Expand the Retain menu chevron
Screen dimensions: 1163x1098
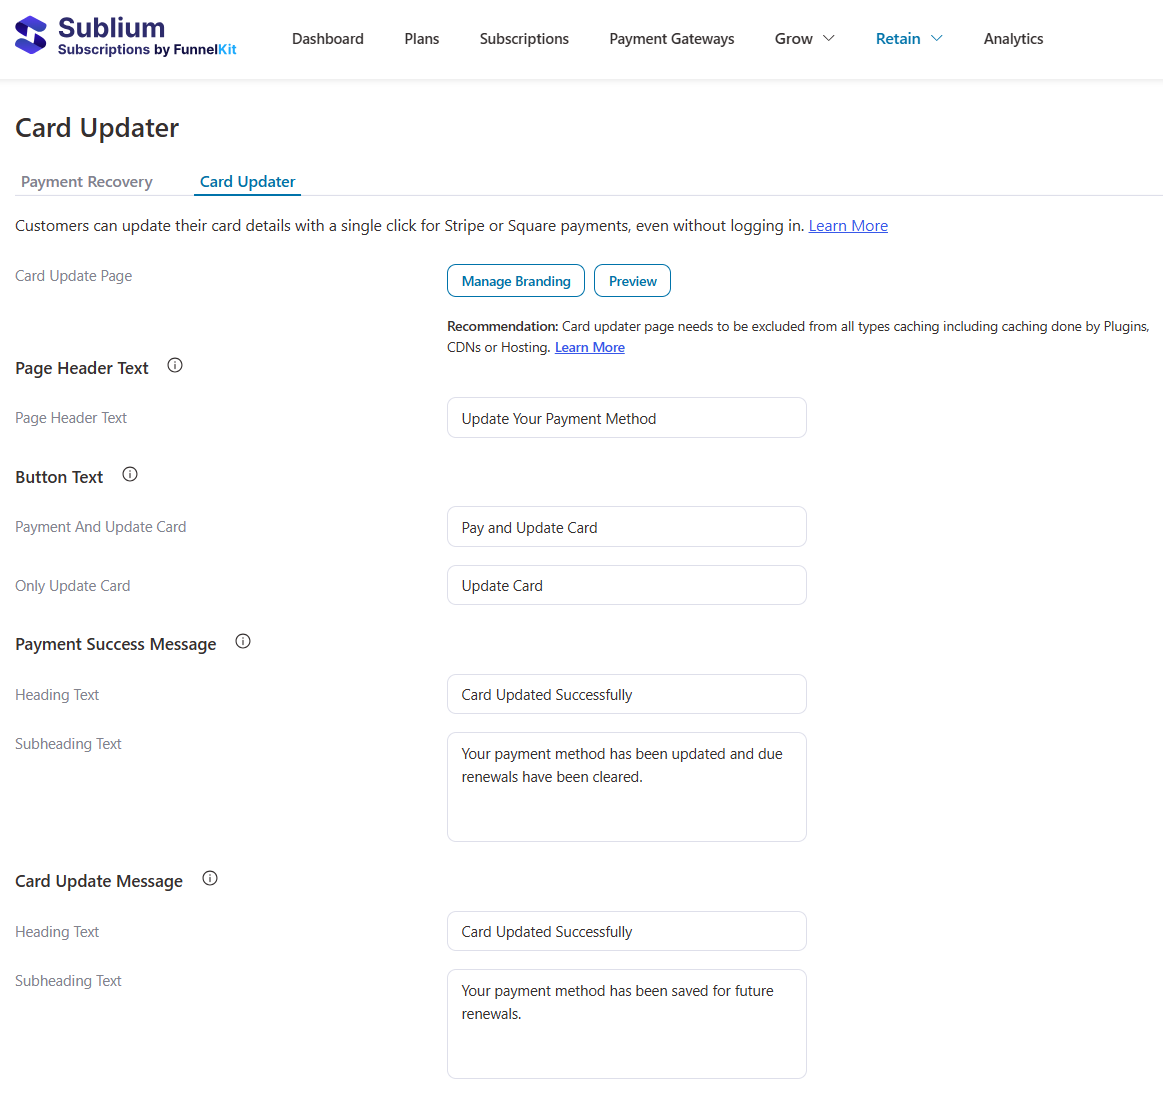937,39
